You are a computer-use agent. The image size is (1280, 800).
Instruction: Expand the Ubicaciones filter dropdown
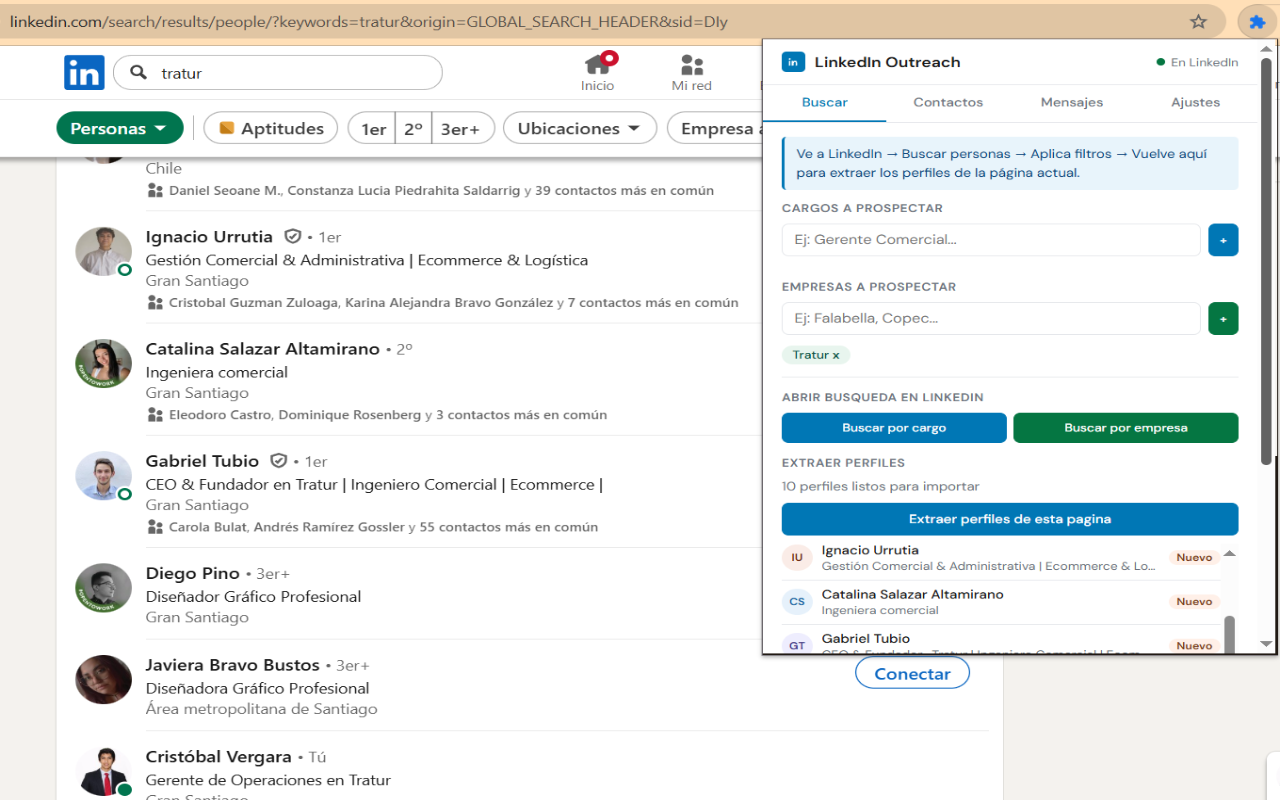(580, 128)
